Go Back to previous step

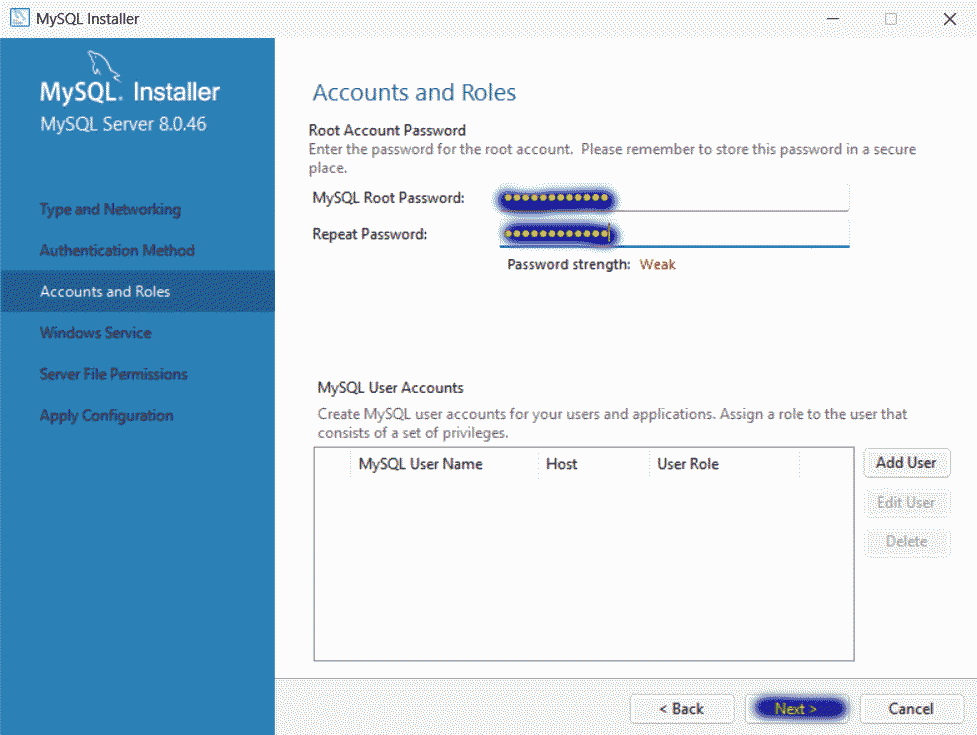pos(682,709)
